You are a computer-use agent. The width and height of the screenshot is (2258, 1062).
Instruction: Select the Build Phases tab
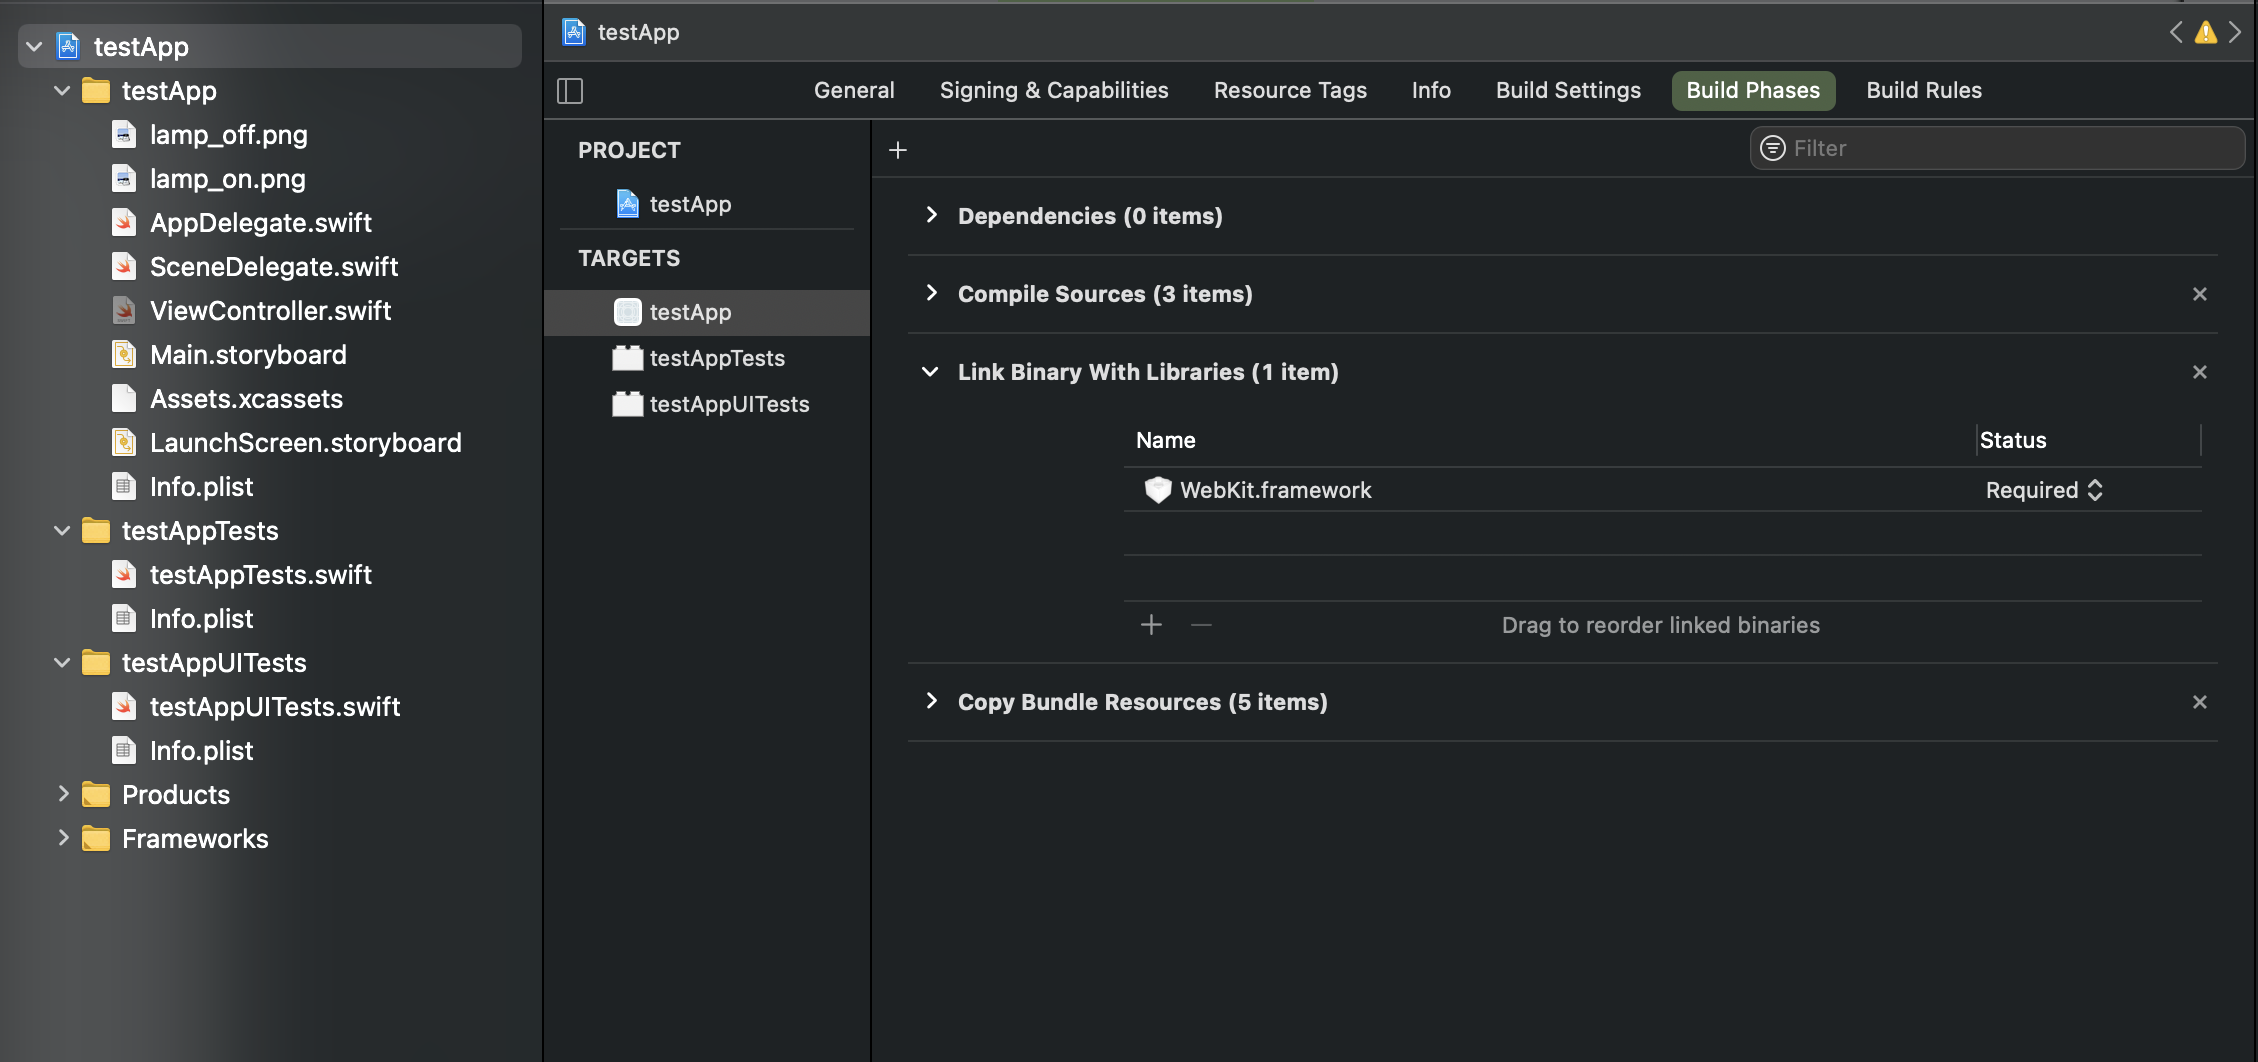1753,90
